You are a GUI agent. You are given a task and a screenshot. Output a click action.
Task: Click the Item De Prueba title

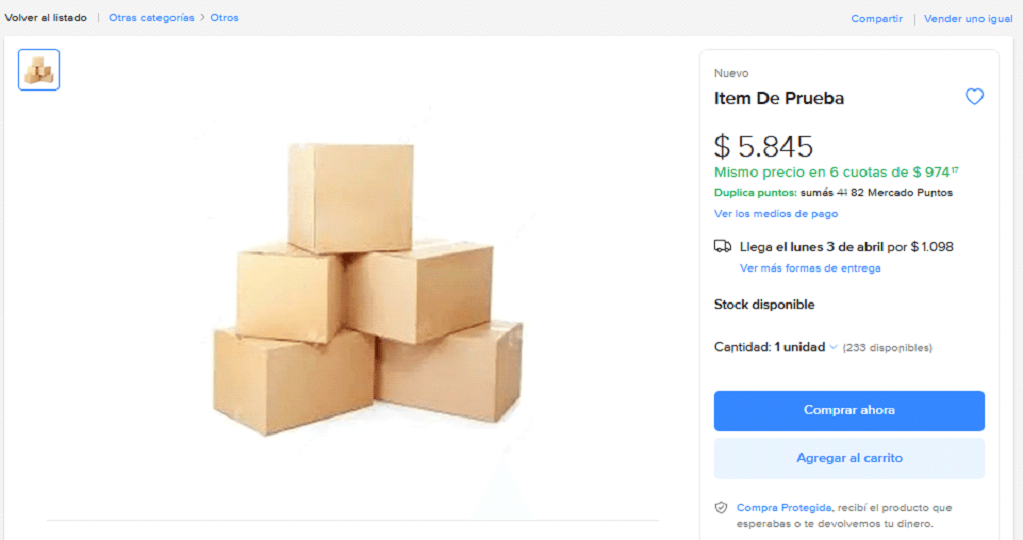[x=779, y=98]
